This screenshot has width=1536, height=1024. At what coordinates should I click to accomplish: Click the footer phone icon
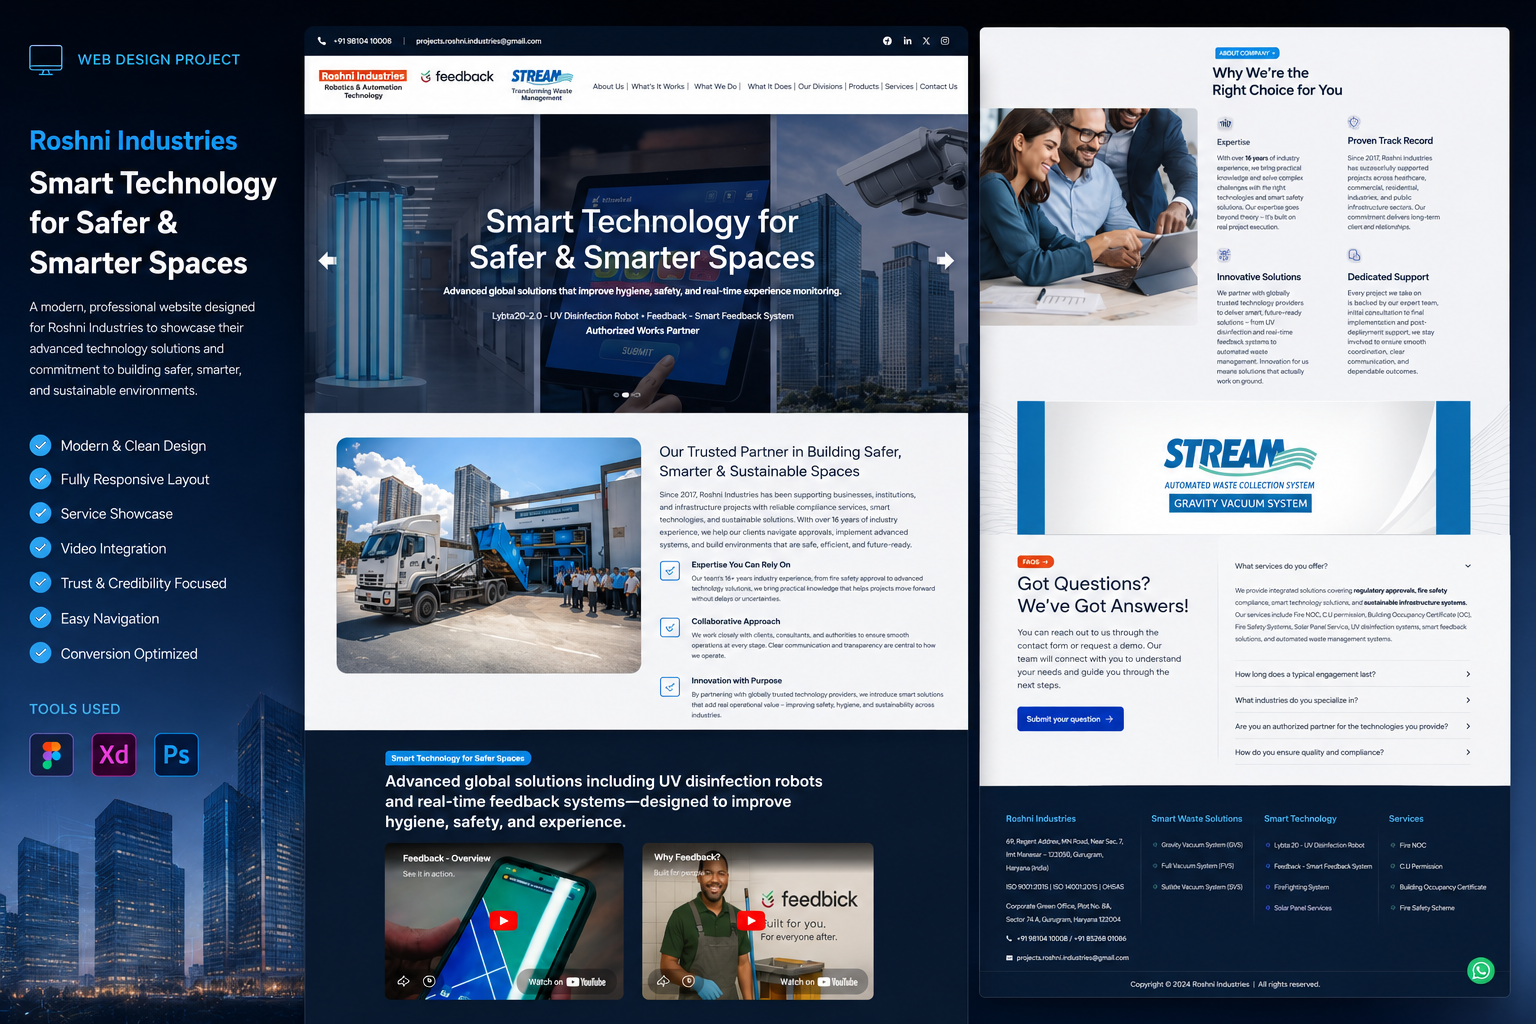(1009, 939)
